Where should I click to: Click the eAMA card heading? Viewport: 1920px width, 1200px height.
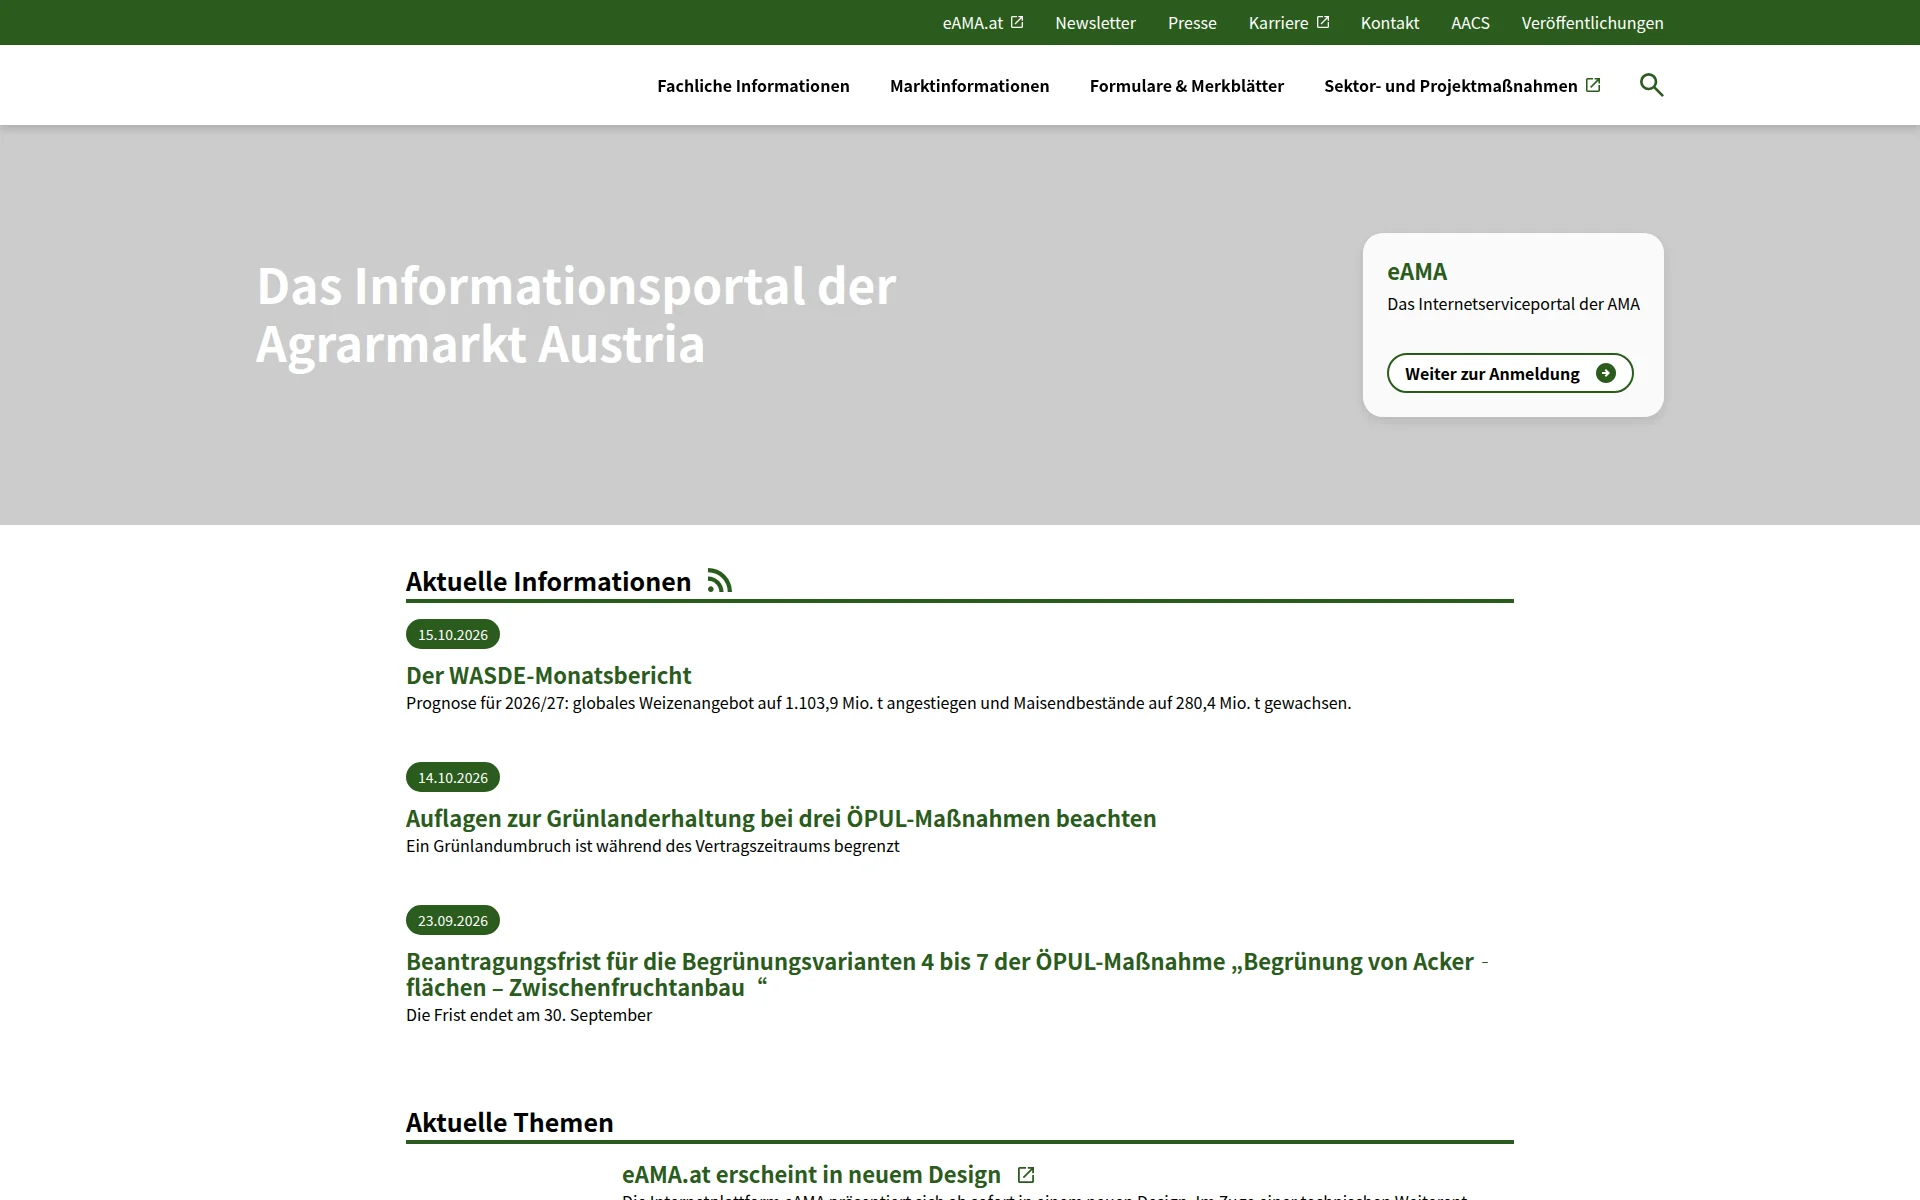point(1417,271)
